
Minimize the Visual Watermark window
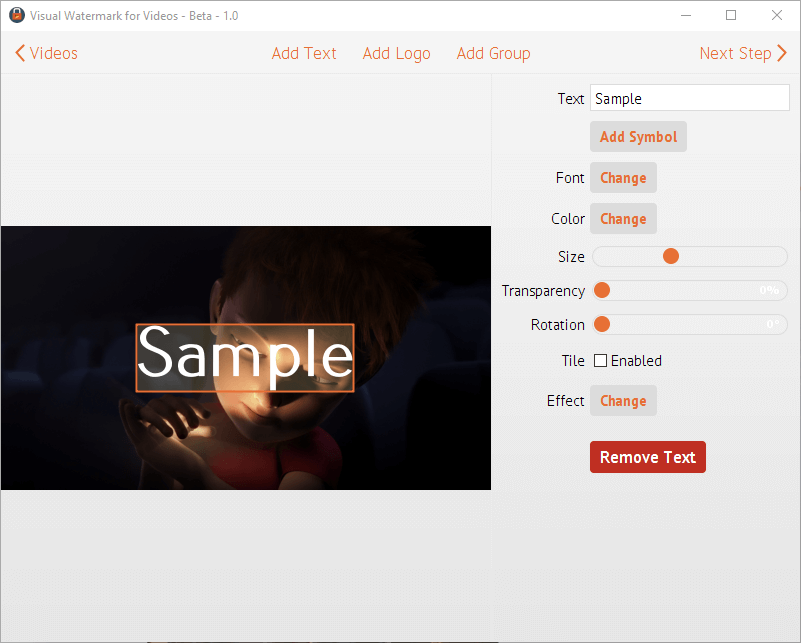click(685, 16)
